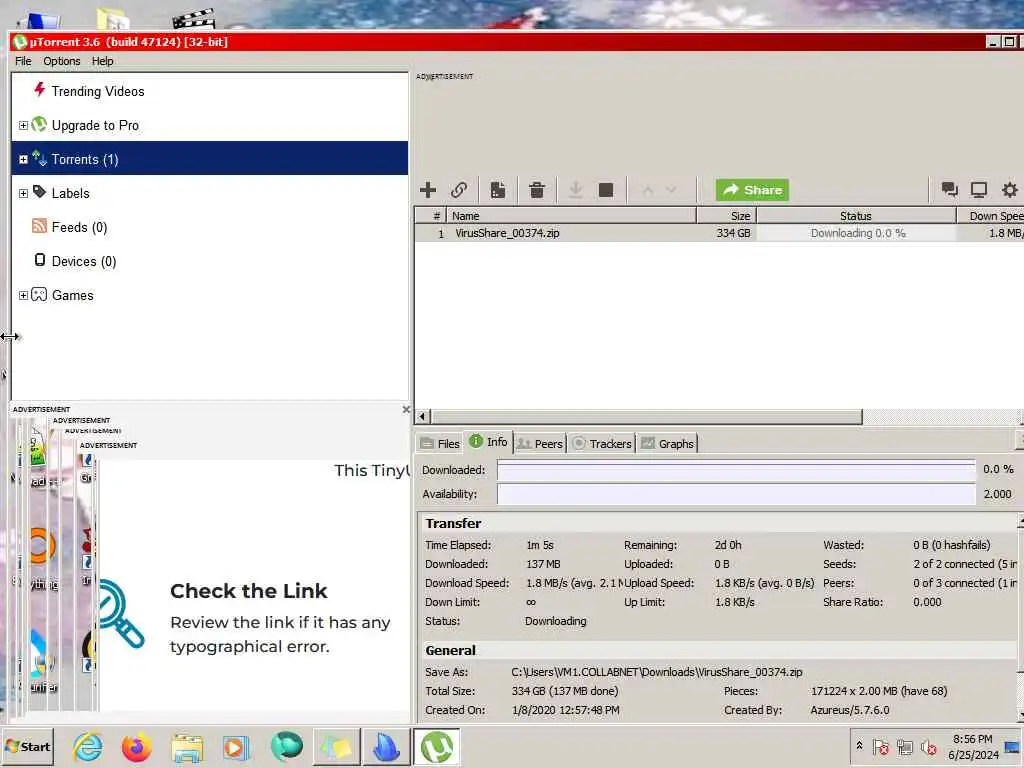Select Labels in the sidebar
The width and height of the screenshot is (1024, 768).
[x=71, y=193]
